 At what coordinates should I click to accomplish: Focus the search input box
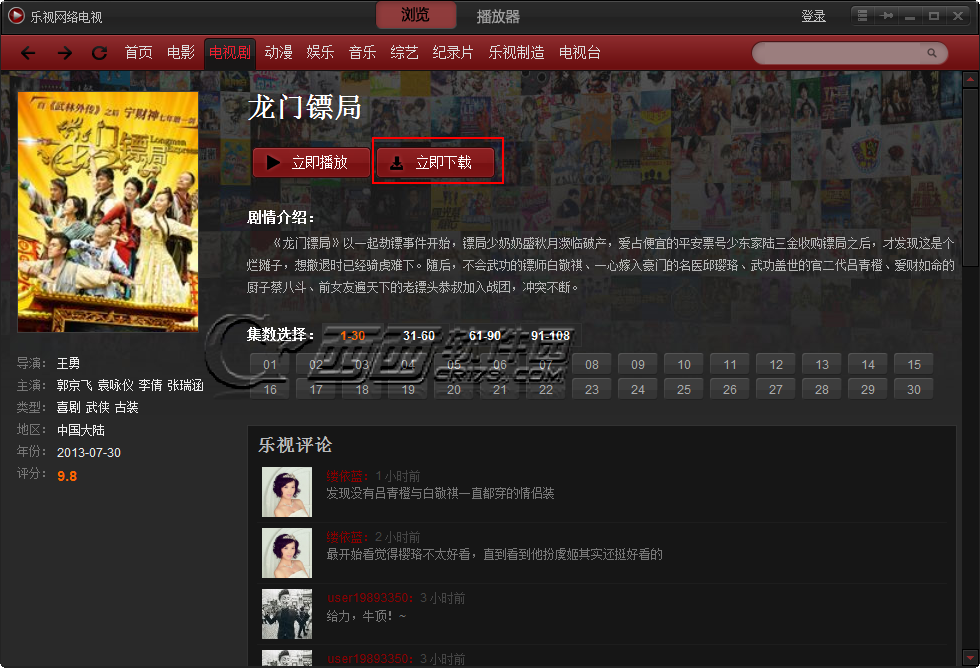[841, 53]
